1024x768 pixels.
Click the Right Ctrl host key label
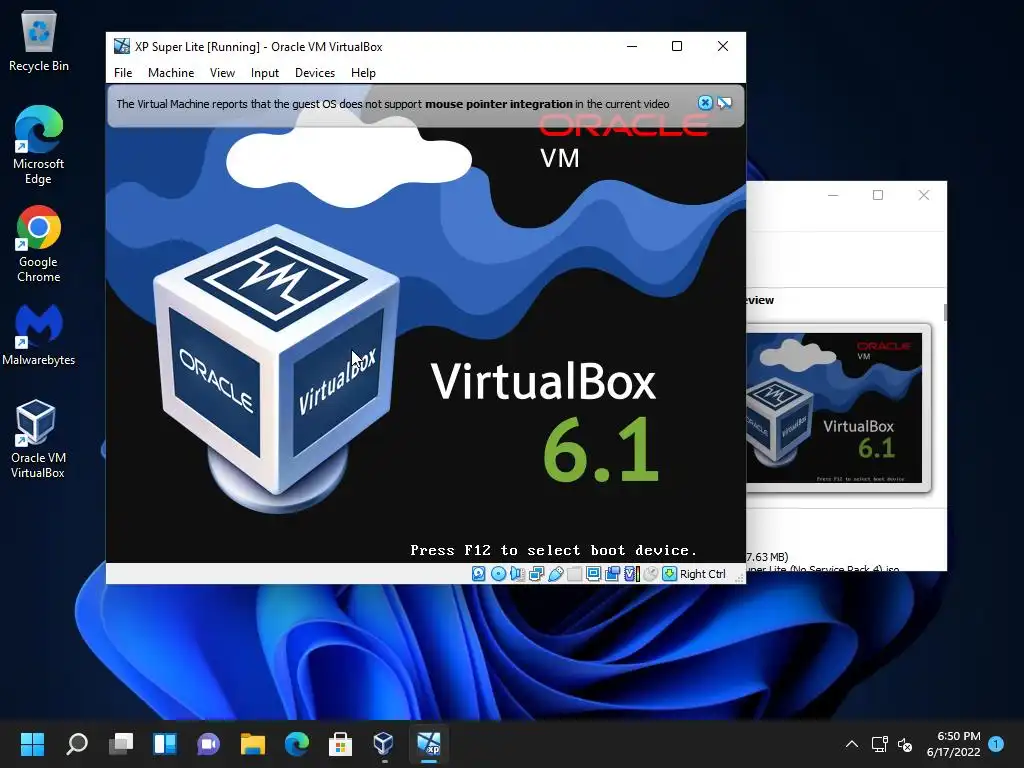pos(703,573)
